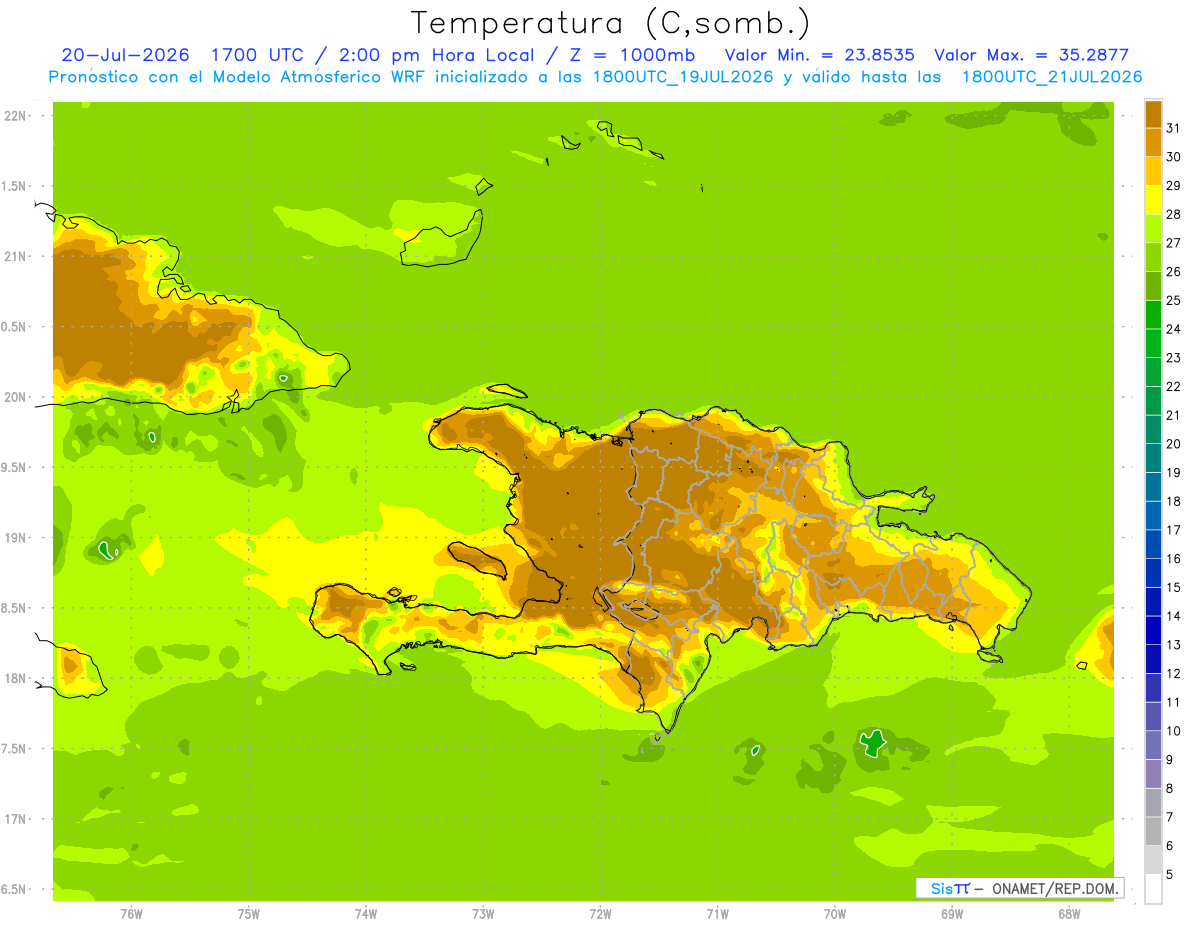The height and width of the screenshot is (927, 1200).
Task: Click the "72W" longitude axis label
Action: pos(600,914)
